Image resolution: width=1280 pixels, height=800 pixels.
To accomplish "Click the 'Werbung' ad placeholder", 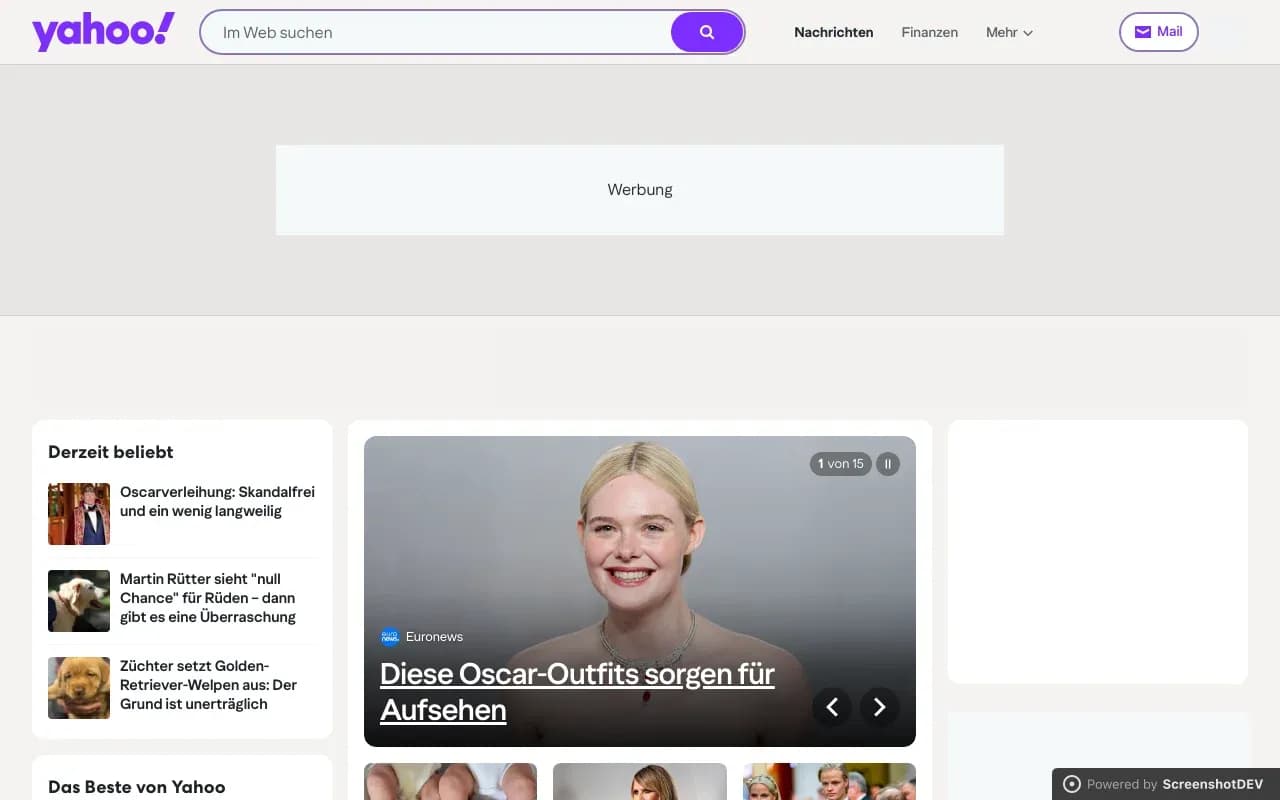I will tap(640, 190).
